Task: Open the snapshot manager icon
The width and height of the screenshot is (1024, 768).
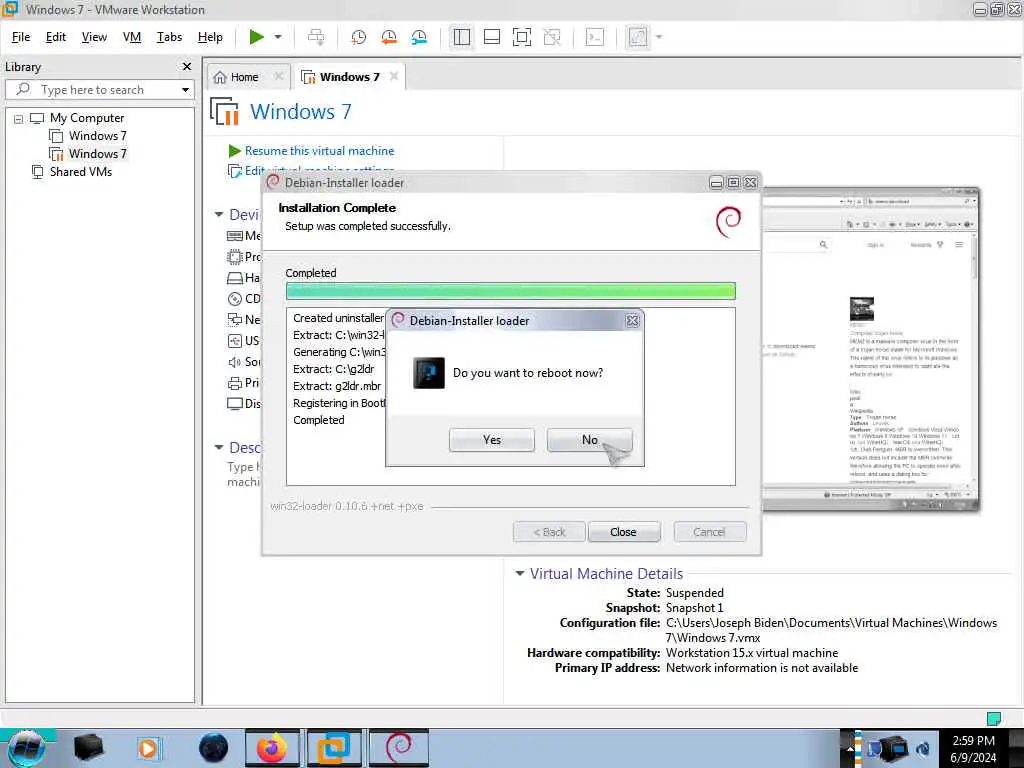Action: click(x=419, y=37)
